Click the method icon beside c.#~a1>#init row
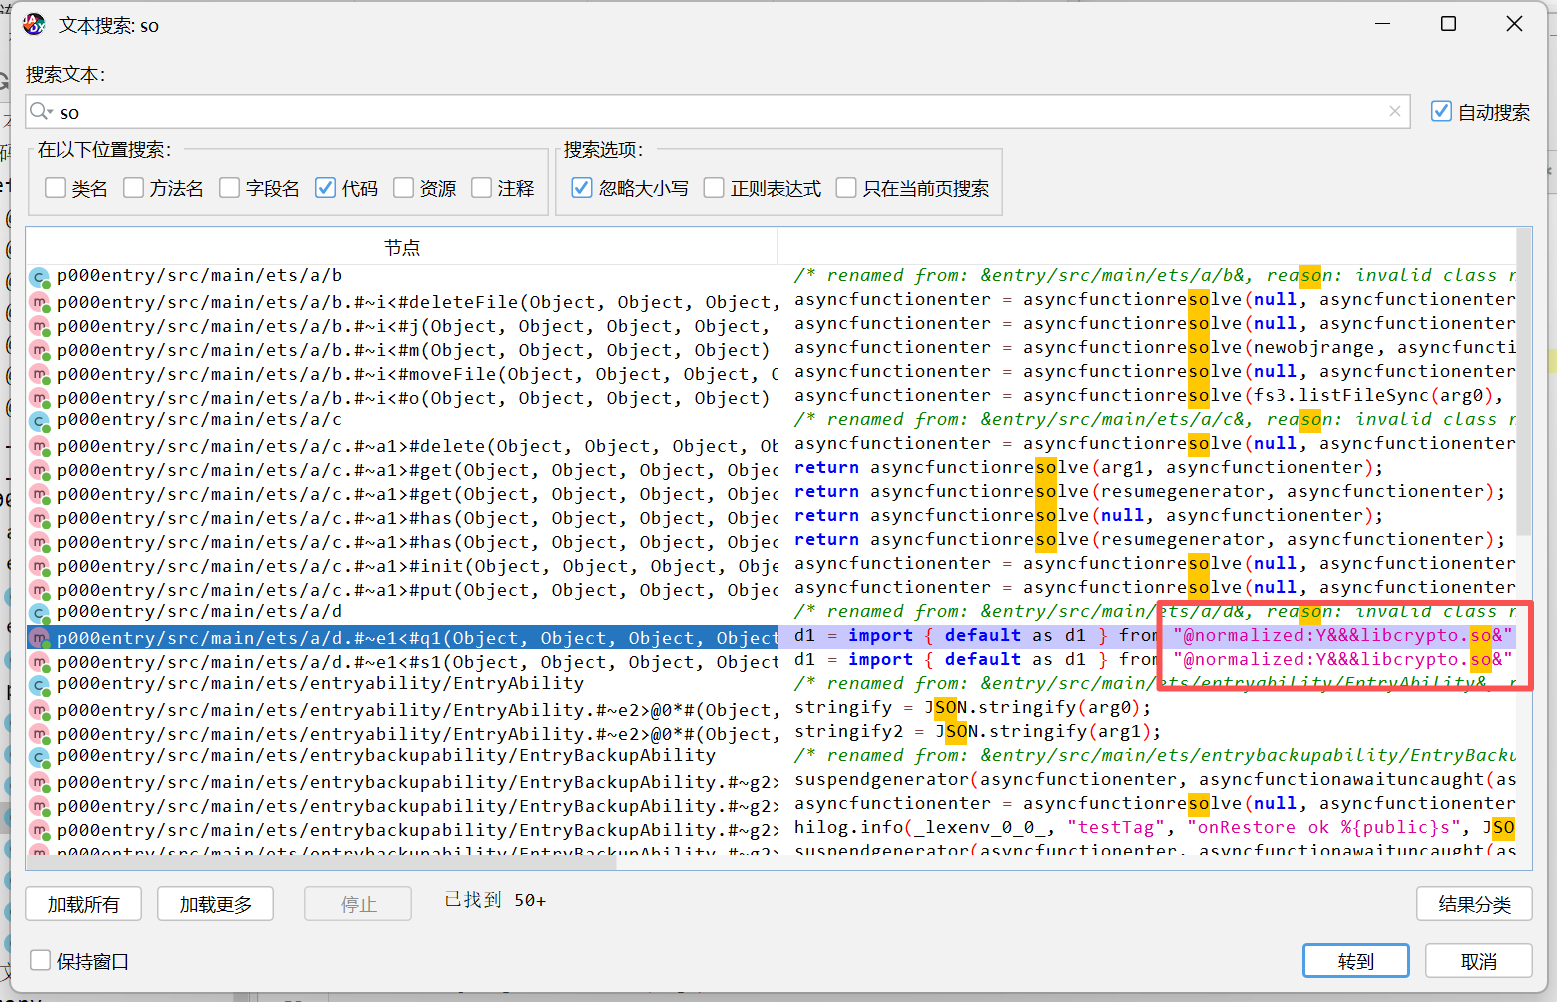The height and width of the screenshot is (1002, 1557). click(40, 566)
